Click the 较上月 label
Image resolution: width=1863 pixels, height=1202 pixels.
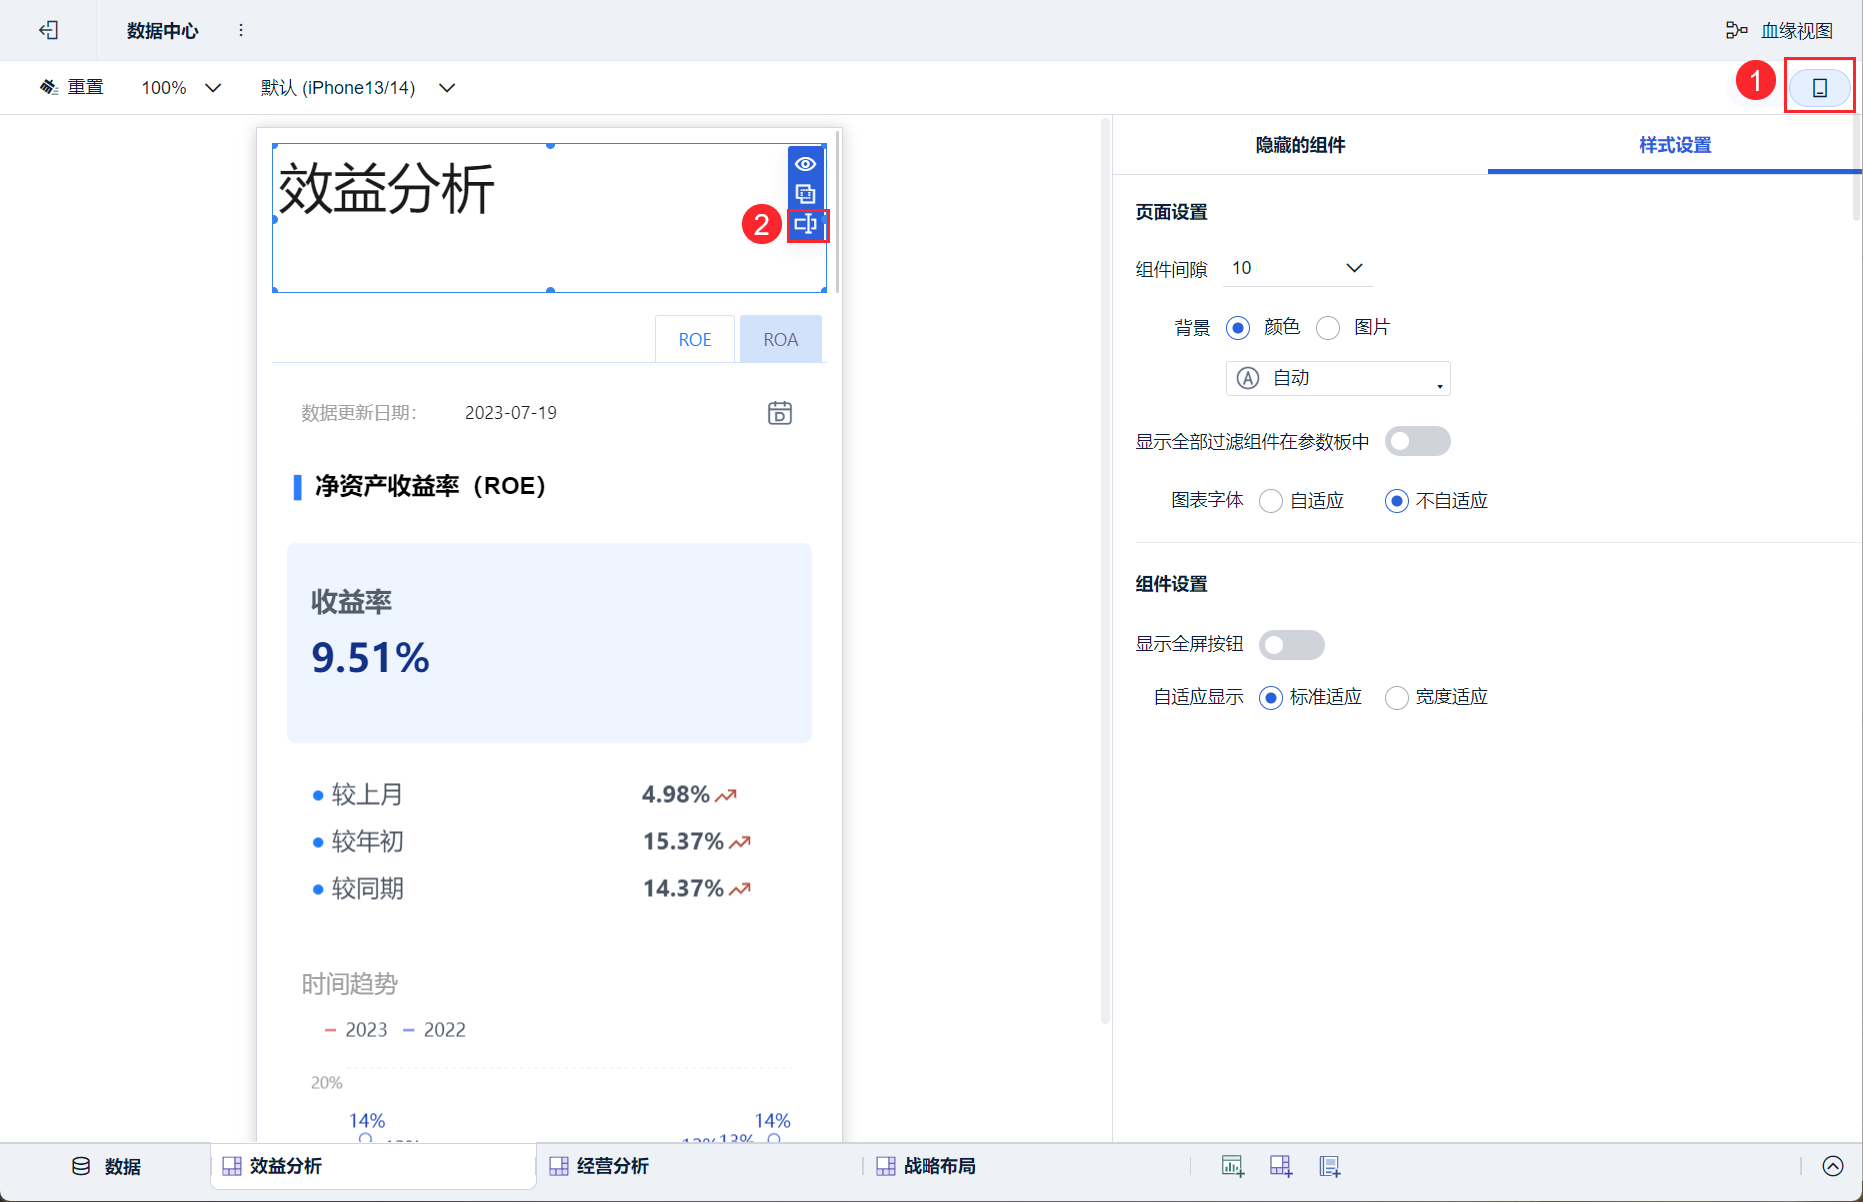367,795
